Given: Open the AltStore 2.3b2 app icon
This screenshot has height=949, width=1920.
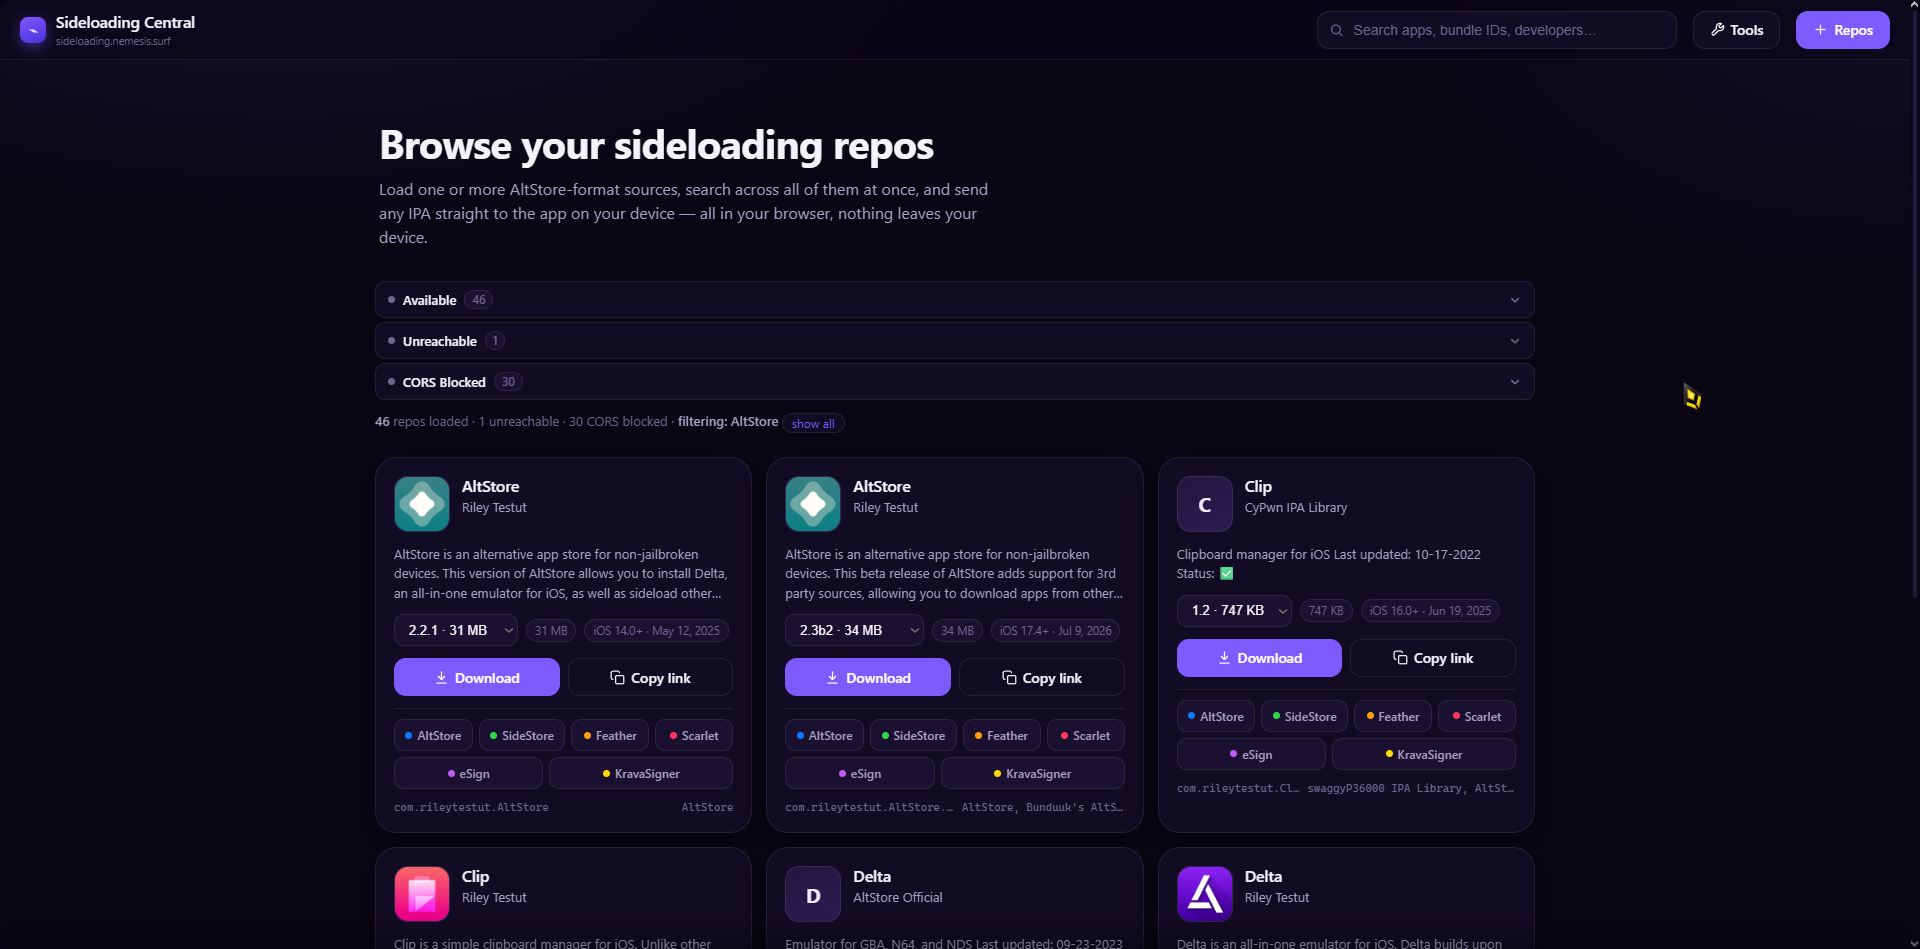Looking at the screenshot, I should (813, 504).
